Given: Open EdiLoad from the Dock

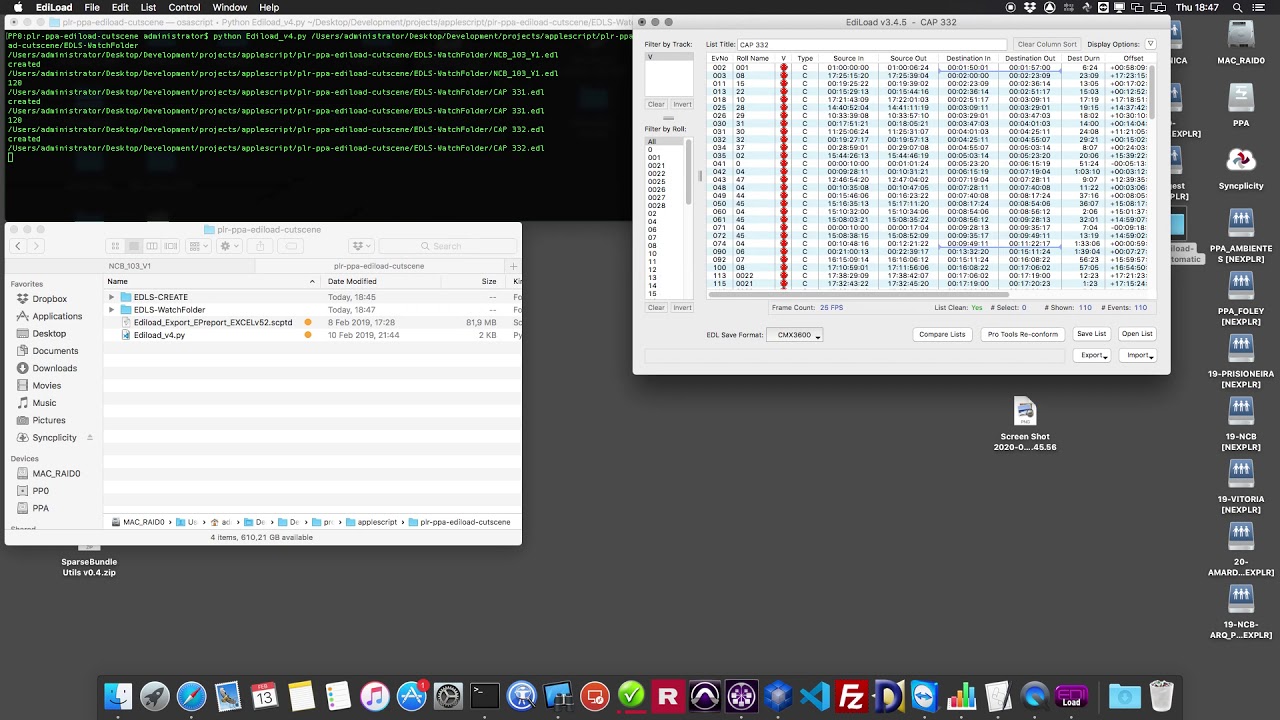Looking at the screenshot, I should click(x=1071, y=696).
